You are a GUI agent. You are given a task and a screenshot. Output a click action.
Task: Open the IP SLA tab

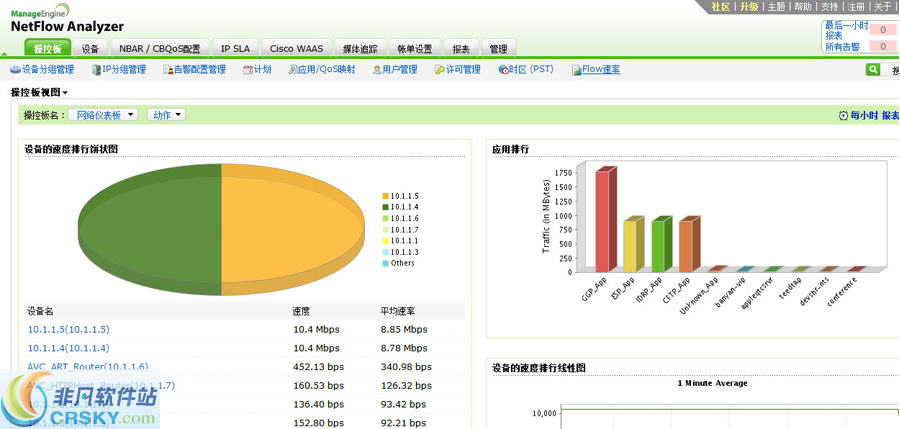click(x=235, y=49)
